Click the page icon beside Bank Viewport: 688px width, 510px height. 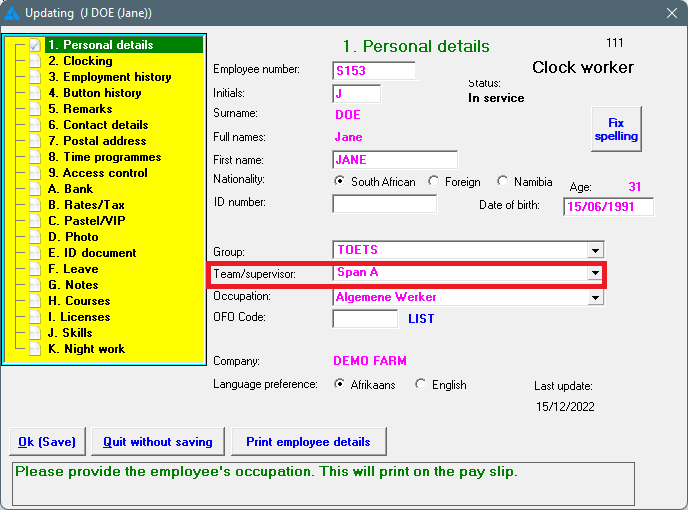35,189
